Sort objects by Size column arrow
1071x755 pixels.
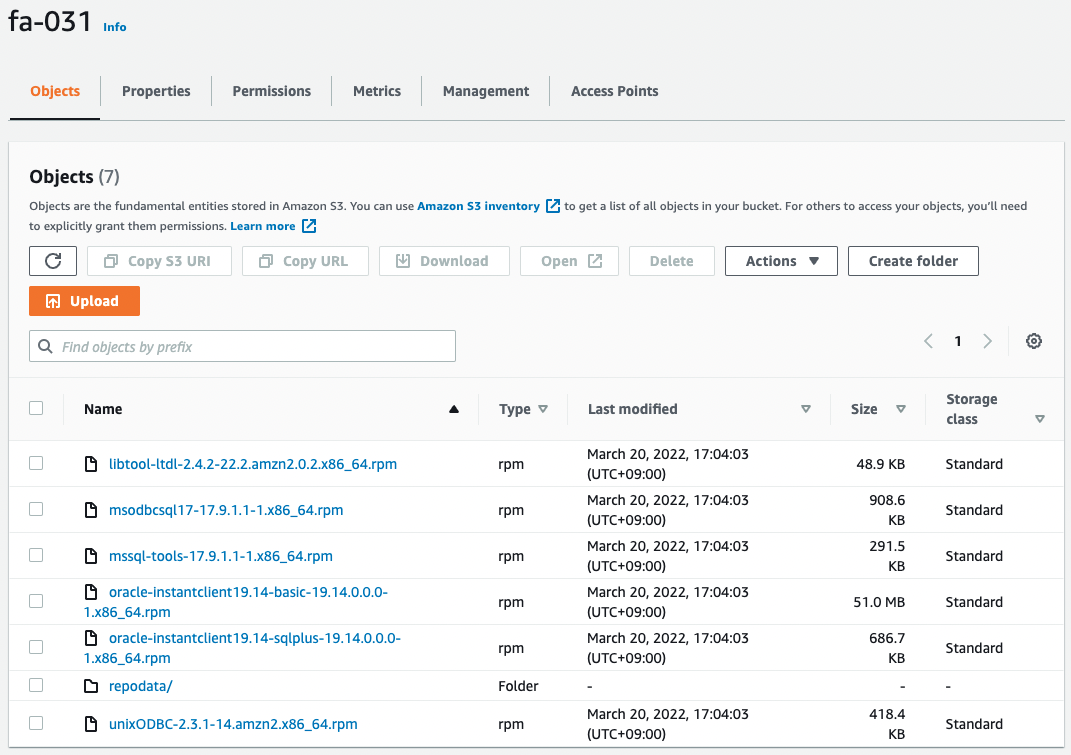(901, 409)
